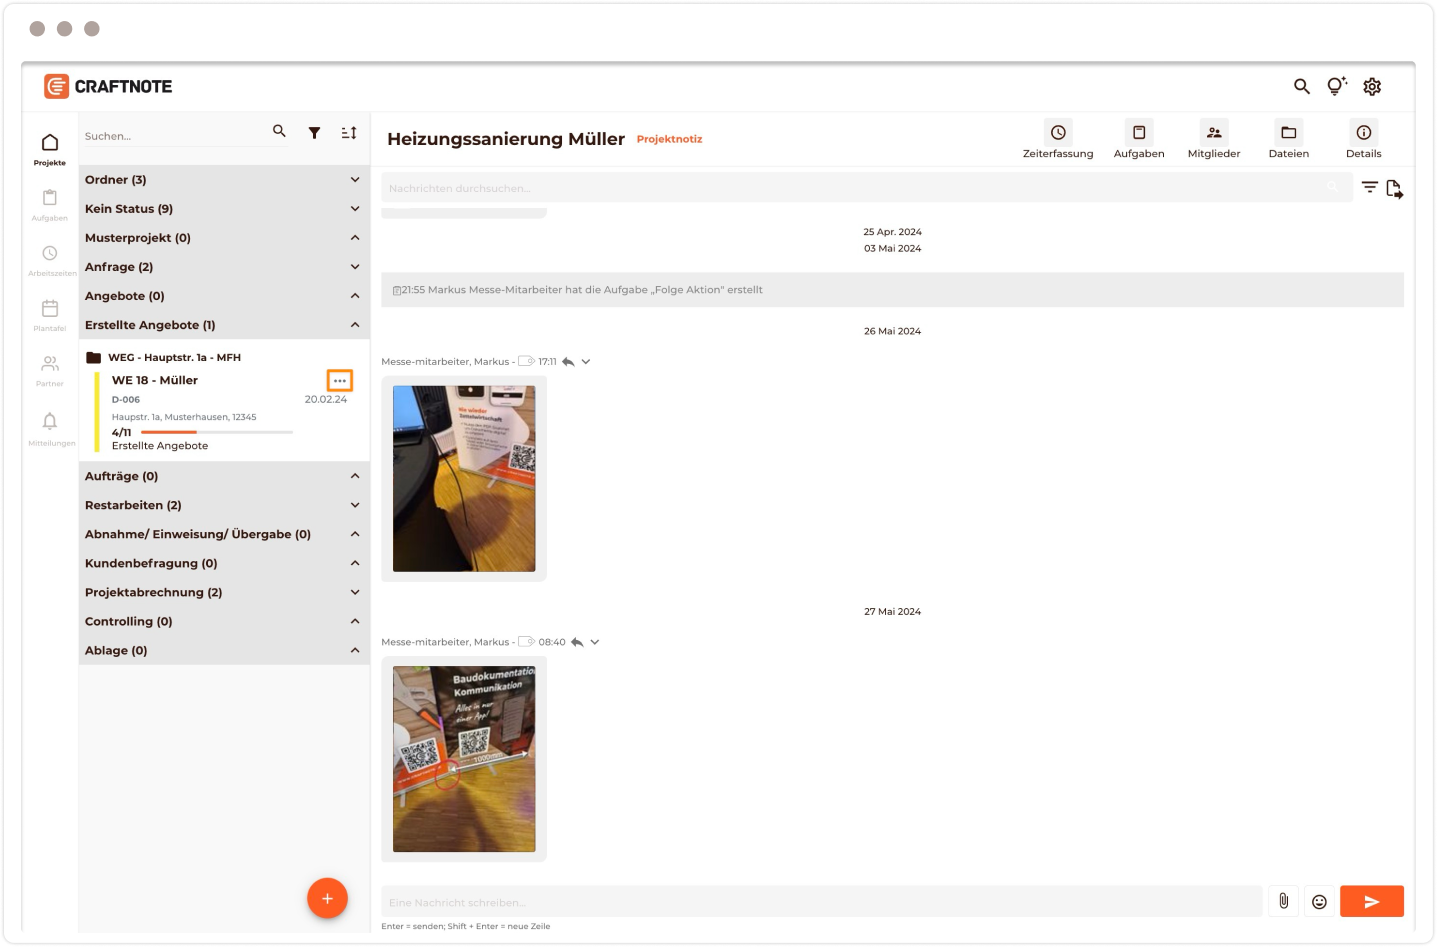Change project list sort order

[349, 133]
